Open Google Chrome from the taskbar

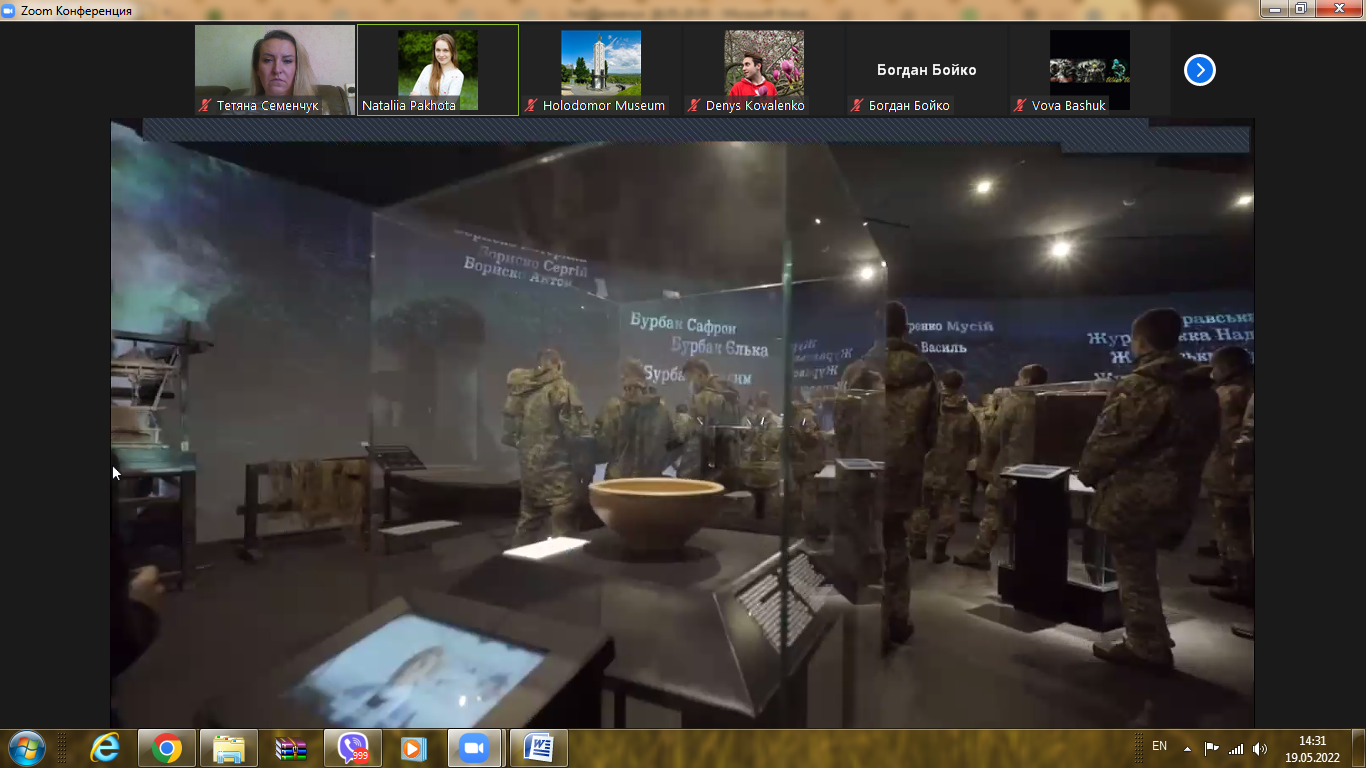(x=167, y=748)
